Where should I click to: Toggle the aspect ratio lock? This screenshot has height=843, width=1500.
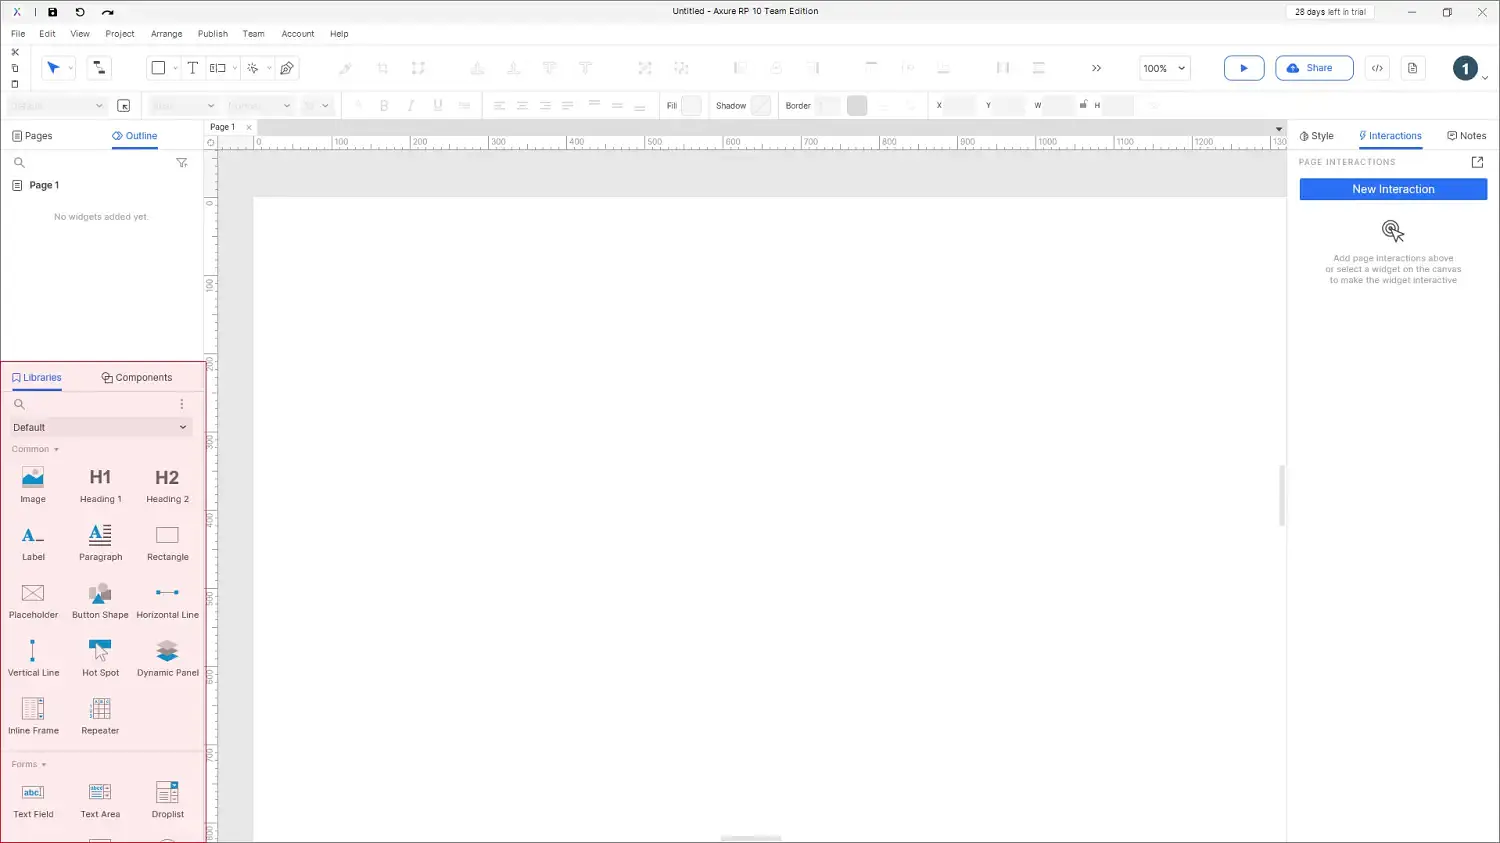1083,105
